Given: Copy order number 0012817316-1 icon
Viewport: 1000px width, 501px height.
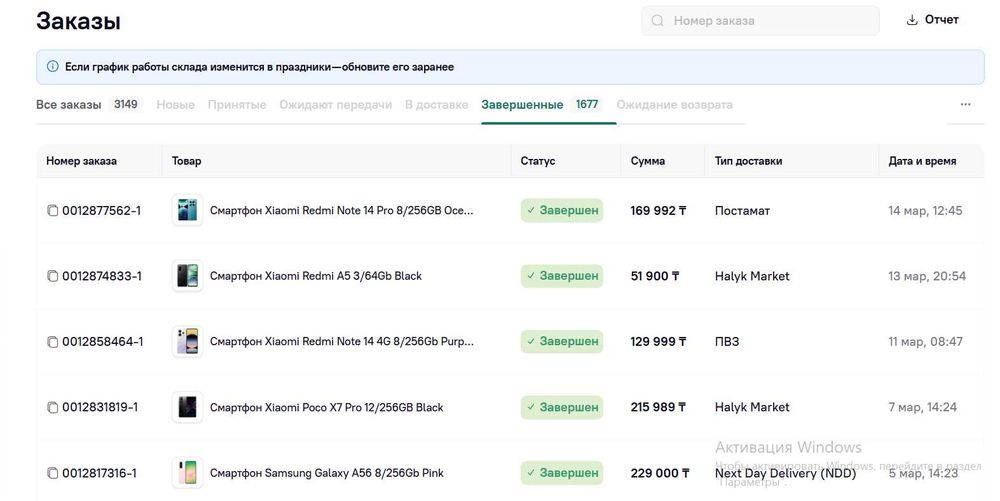Looking at the screenshot, I should (53, 473).
